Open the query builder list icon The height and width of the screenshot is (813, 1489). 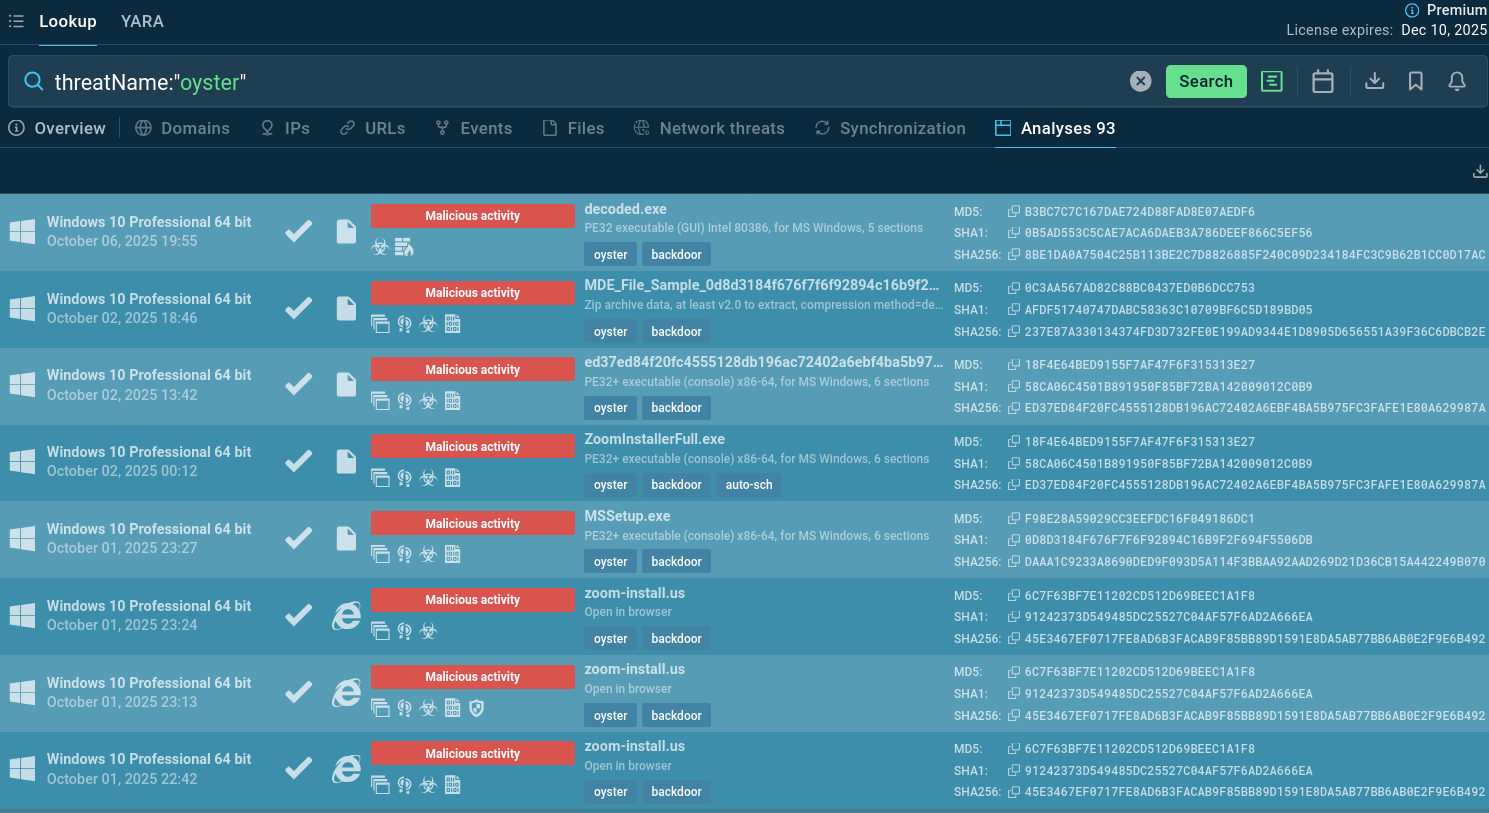1271,82
